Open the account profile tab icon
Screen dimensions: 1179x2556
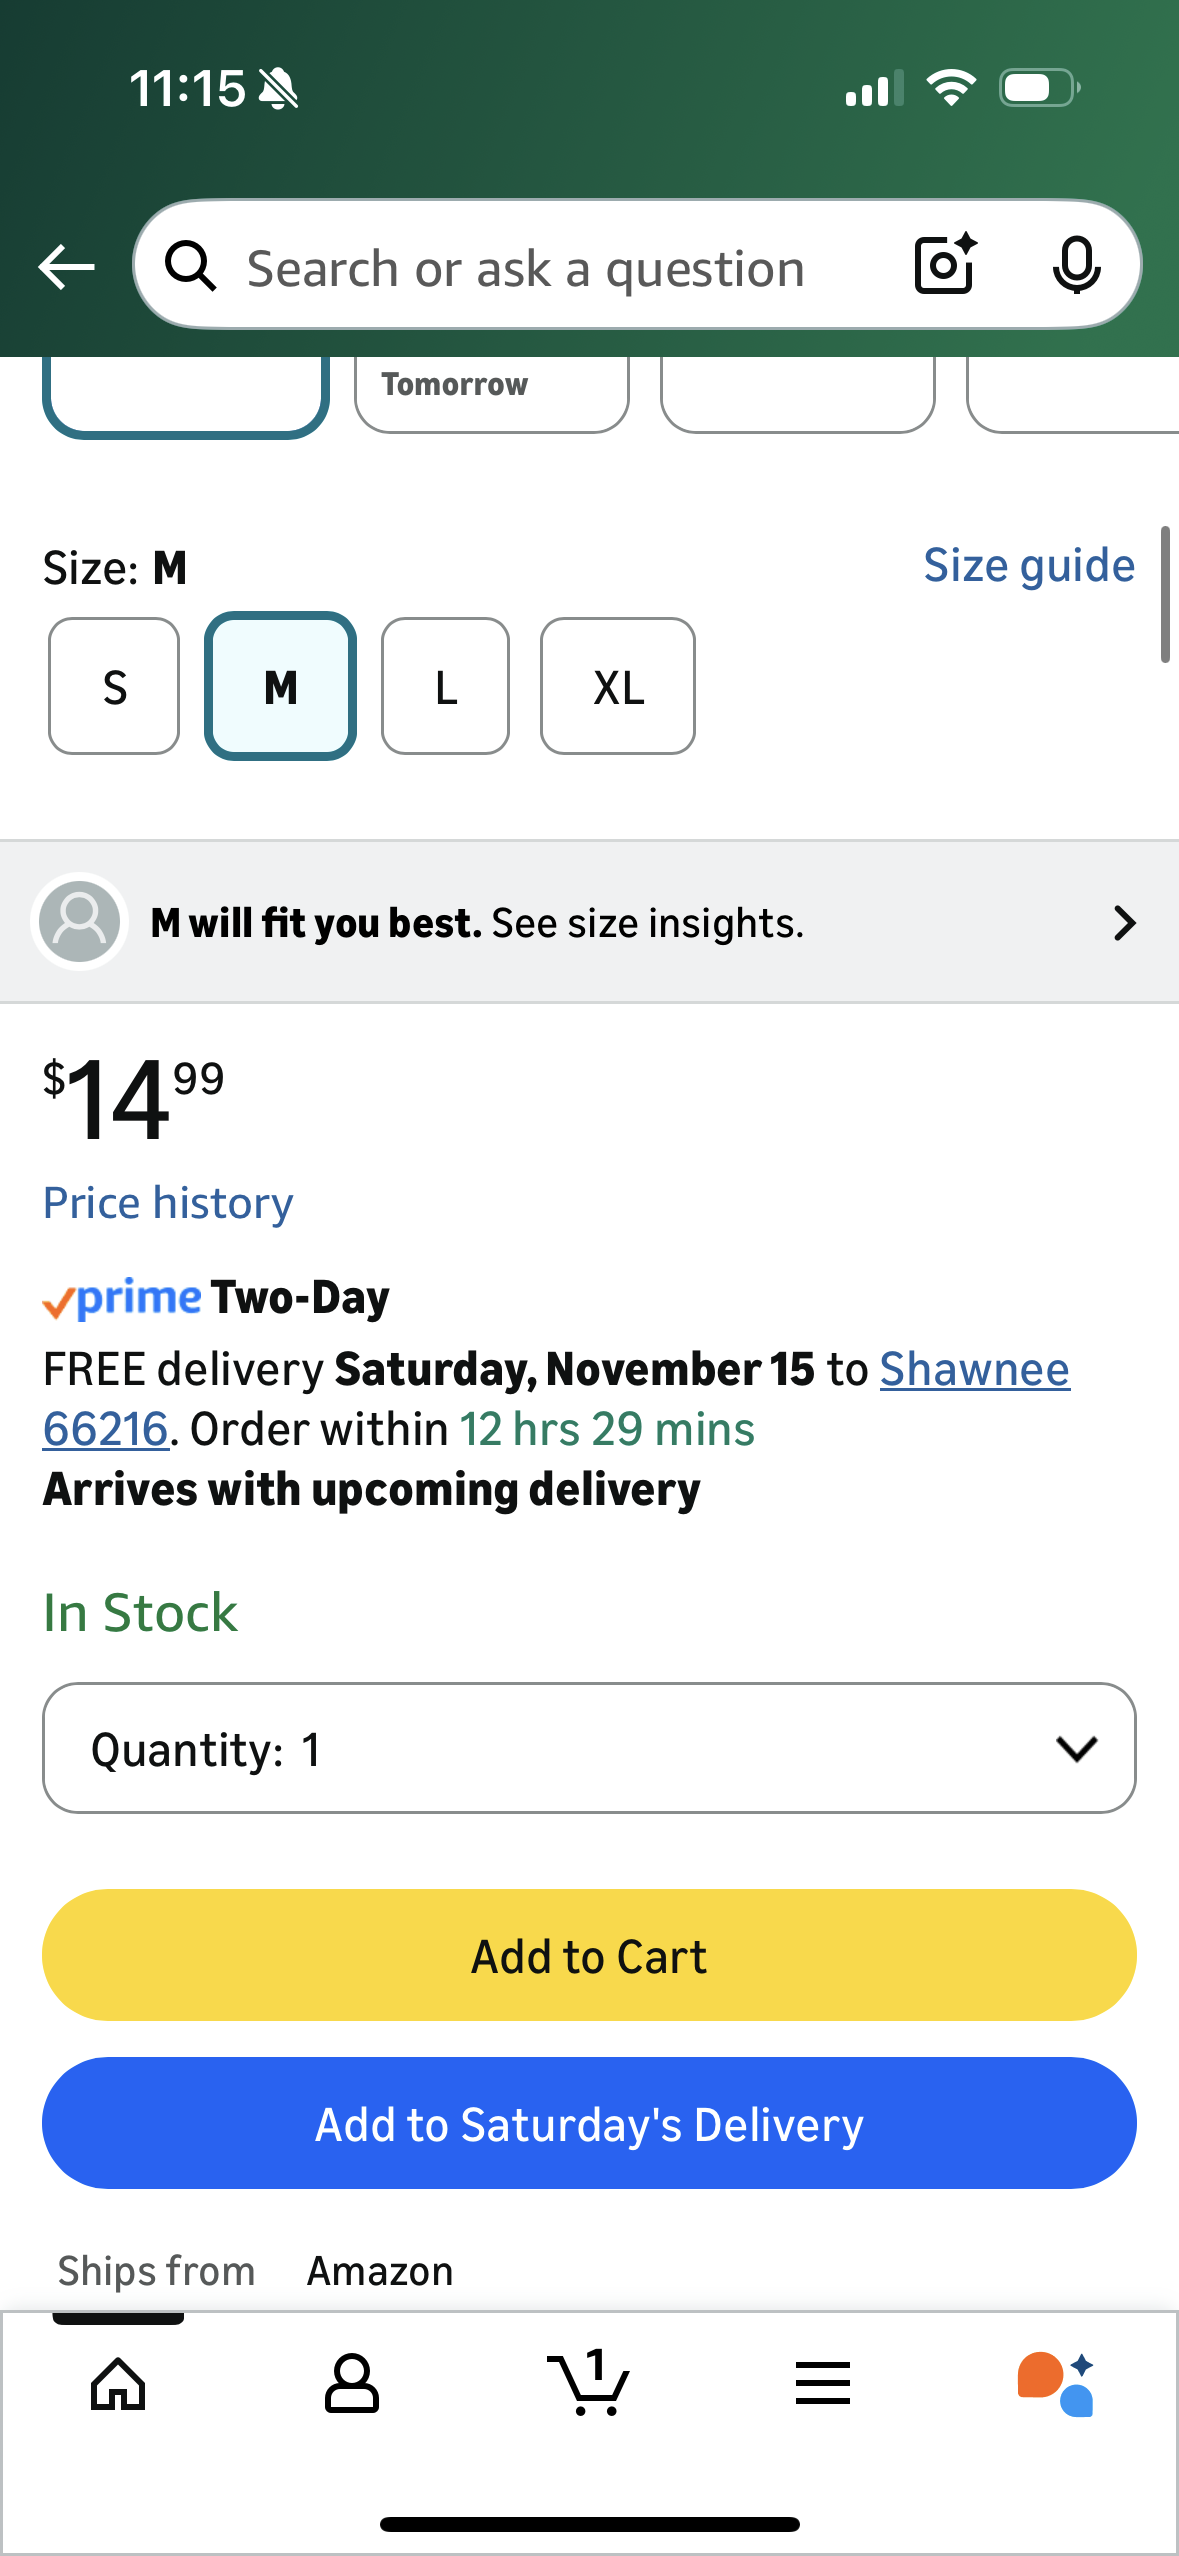click(x=352, y=2384)
